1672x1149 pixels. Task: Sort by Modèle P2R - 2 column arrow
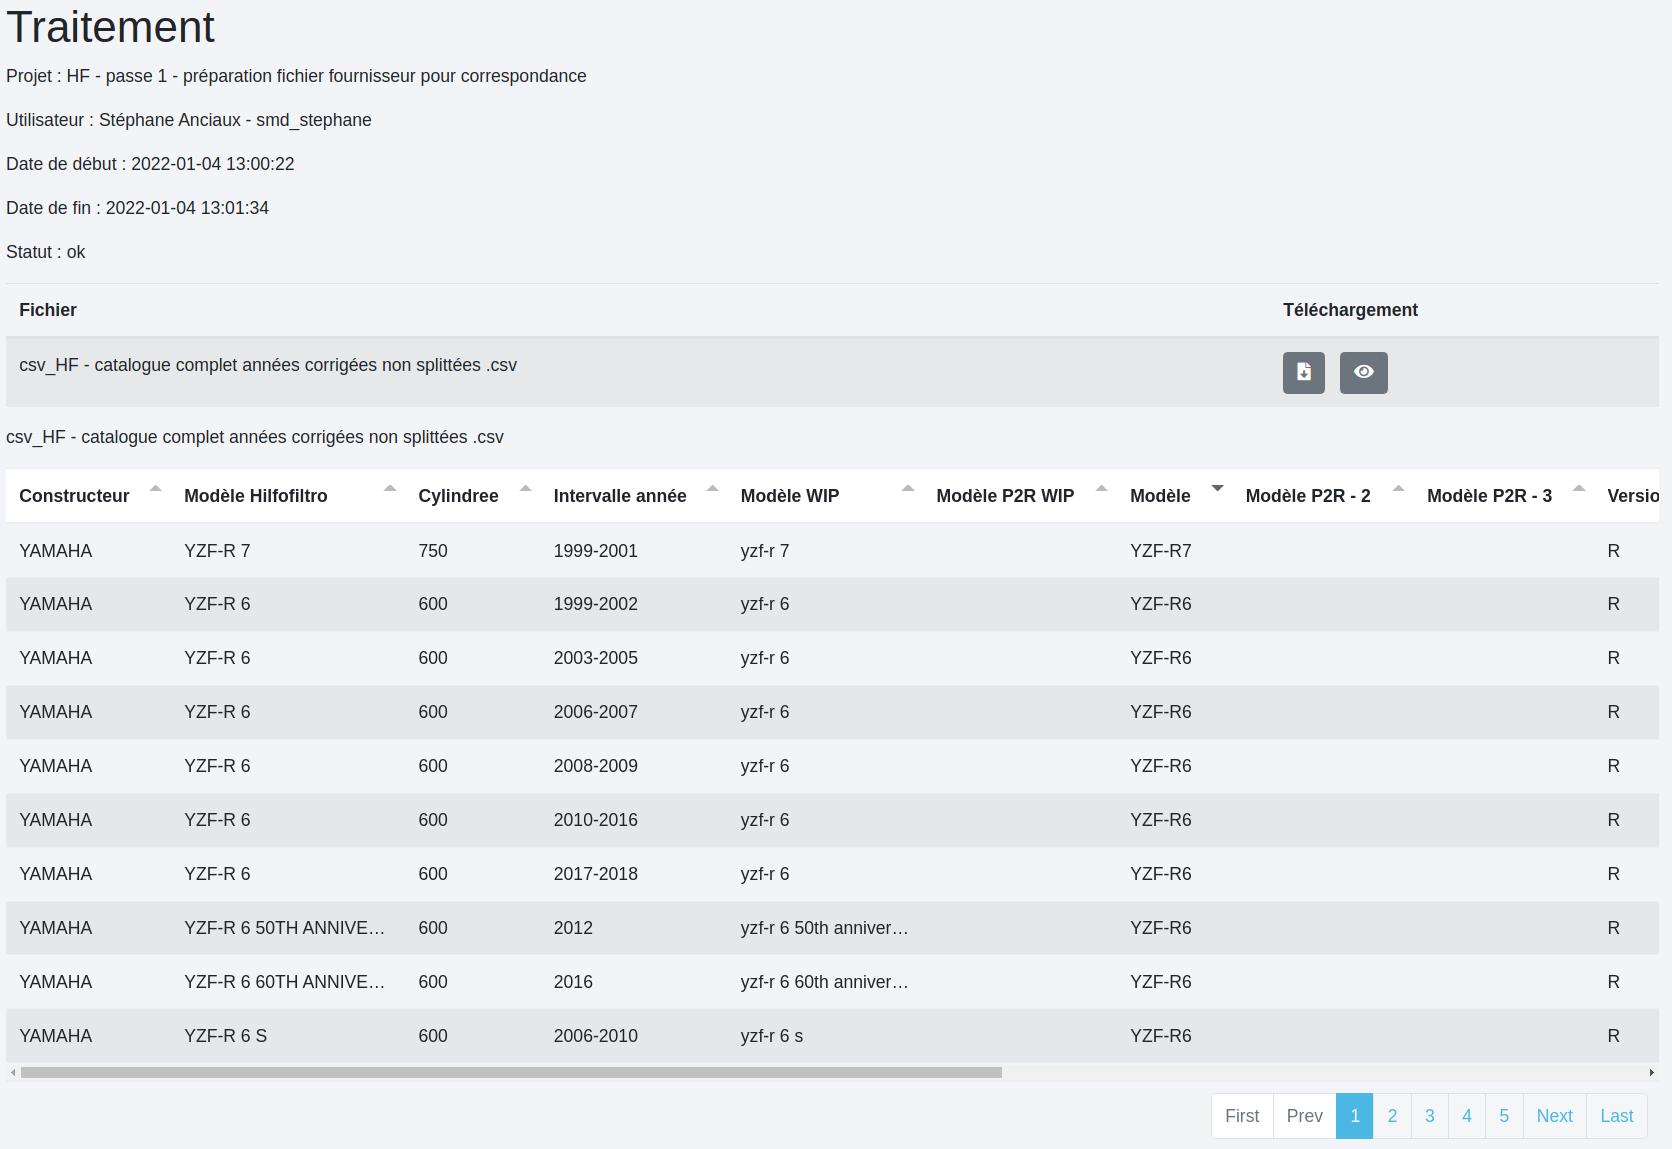pyautogui.click(x=1398, y=489)
